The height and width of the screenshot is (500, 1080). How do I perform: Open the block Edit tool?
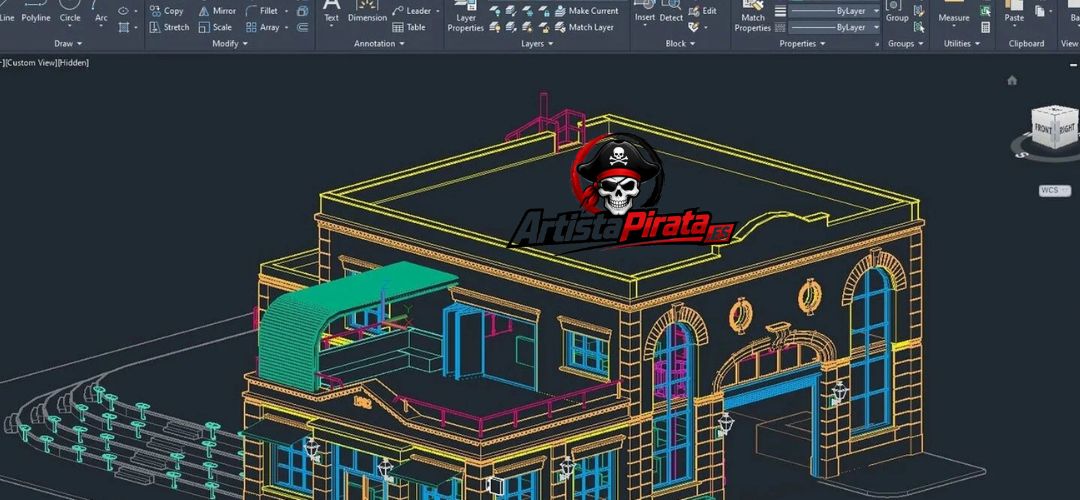point(703,11)
